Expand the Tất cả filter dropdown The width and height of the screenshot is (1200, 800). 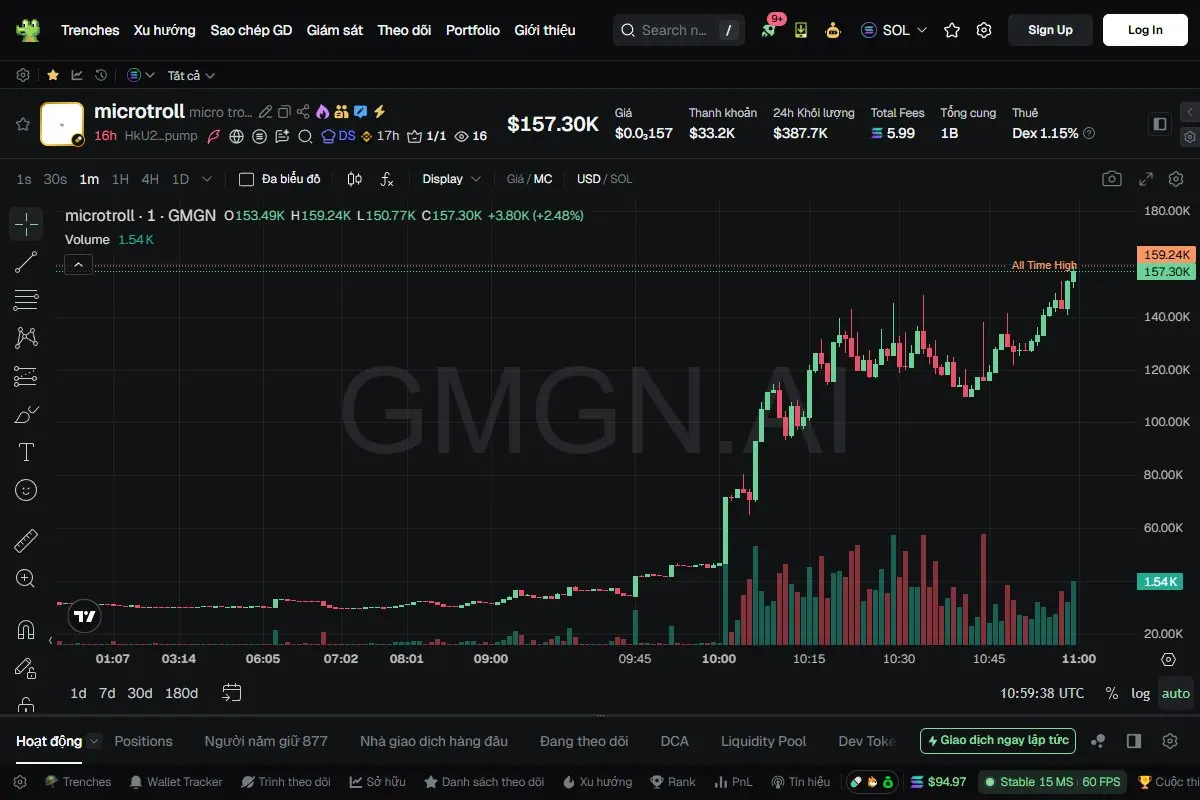191,75
